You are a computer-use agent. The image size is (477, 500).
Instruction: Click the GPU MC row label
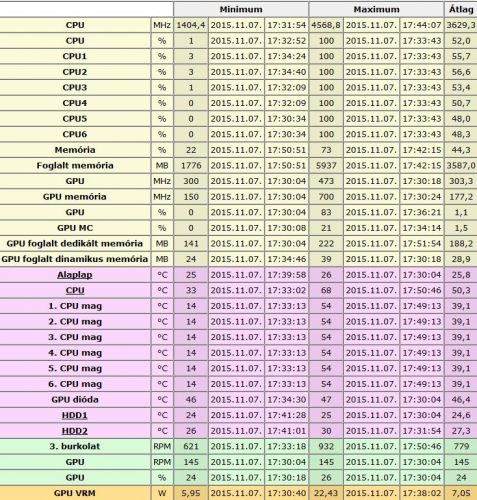pyautogui.click(x=75, y=228)
